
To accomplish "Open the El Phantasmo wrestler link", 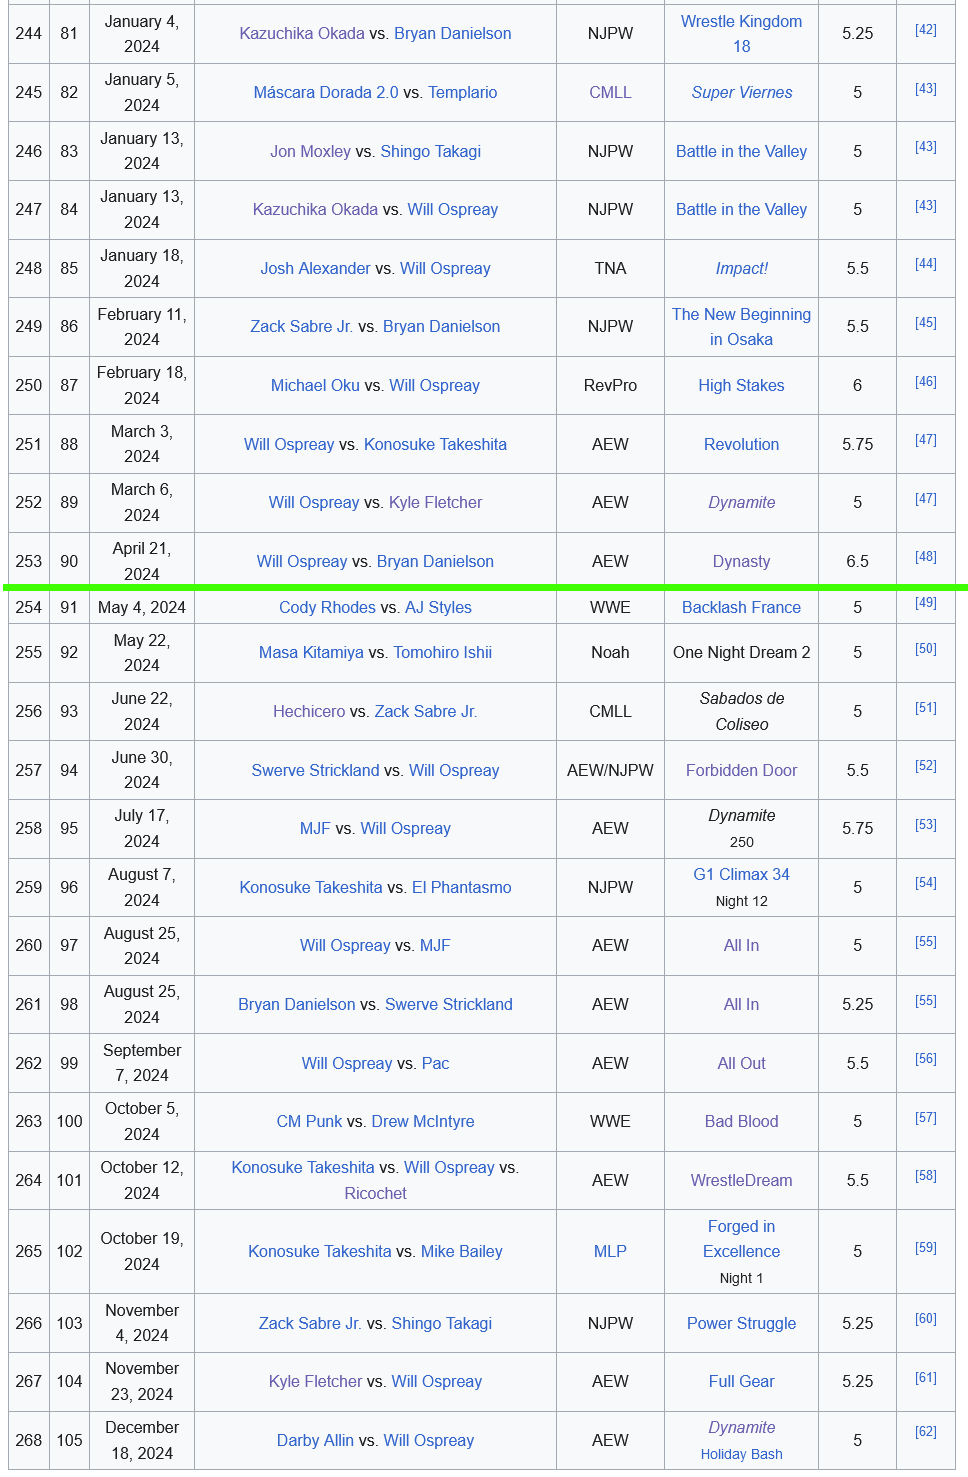I will pos(461,887).
